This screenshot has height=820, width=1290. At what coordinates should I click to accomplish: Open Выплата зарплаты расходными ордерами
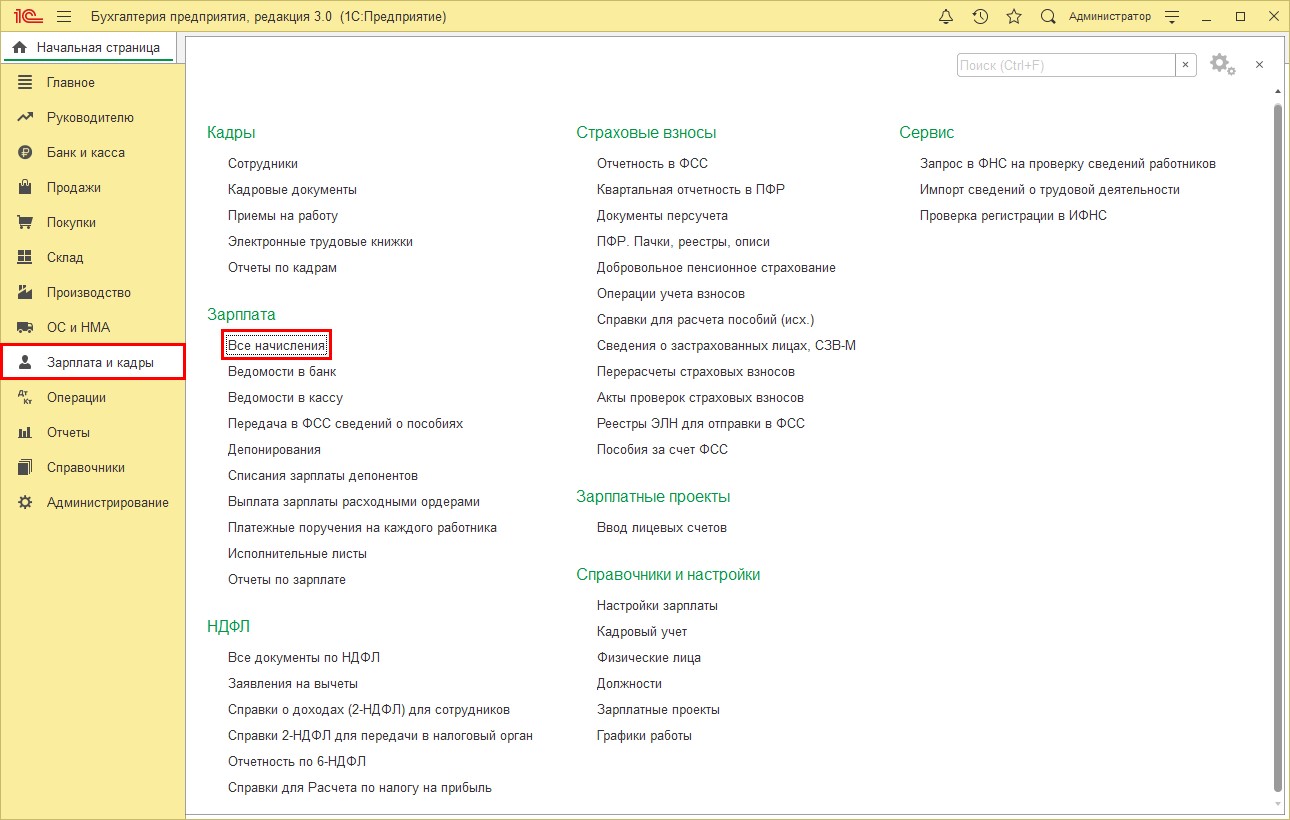coord(354,501)
